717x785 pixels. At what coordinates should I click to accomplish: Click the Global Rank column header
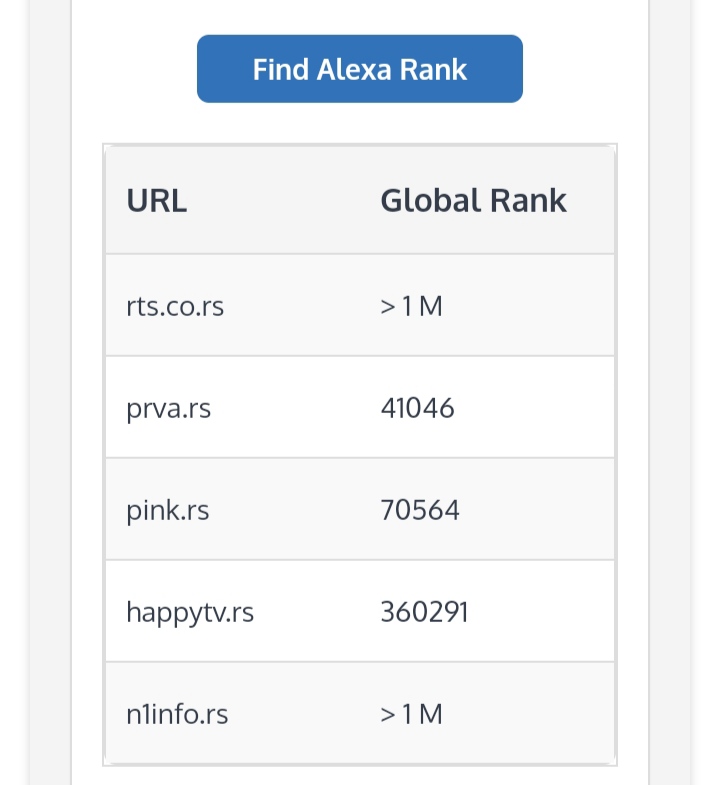pos(473,201)
